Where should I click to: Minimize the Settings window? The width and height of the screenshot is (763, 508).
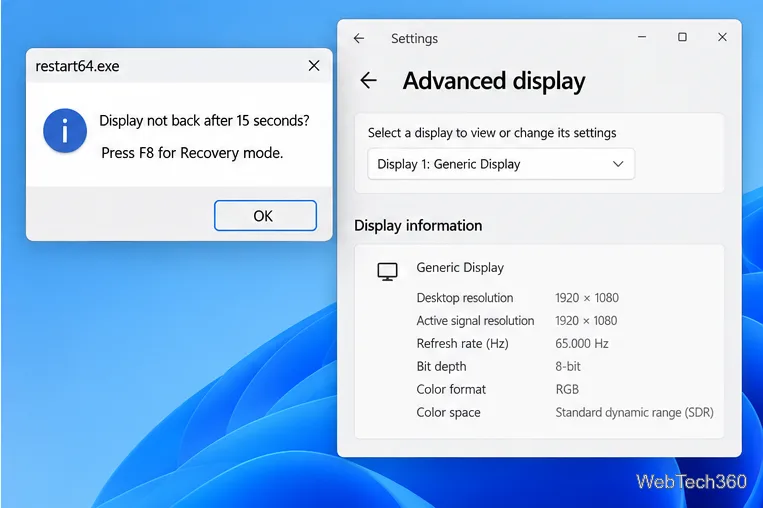click(642, 37)
